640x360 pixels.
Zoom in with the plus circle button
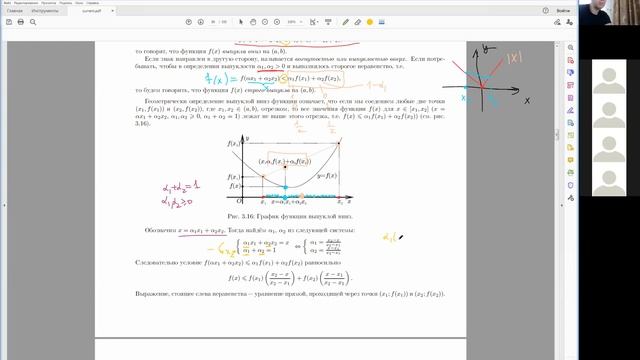[277, 22]
